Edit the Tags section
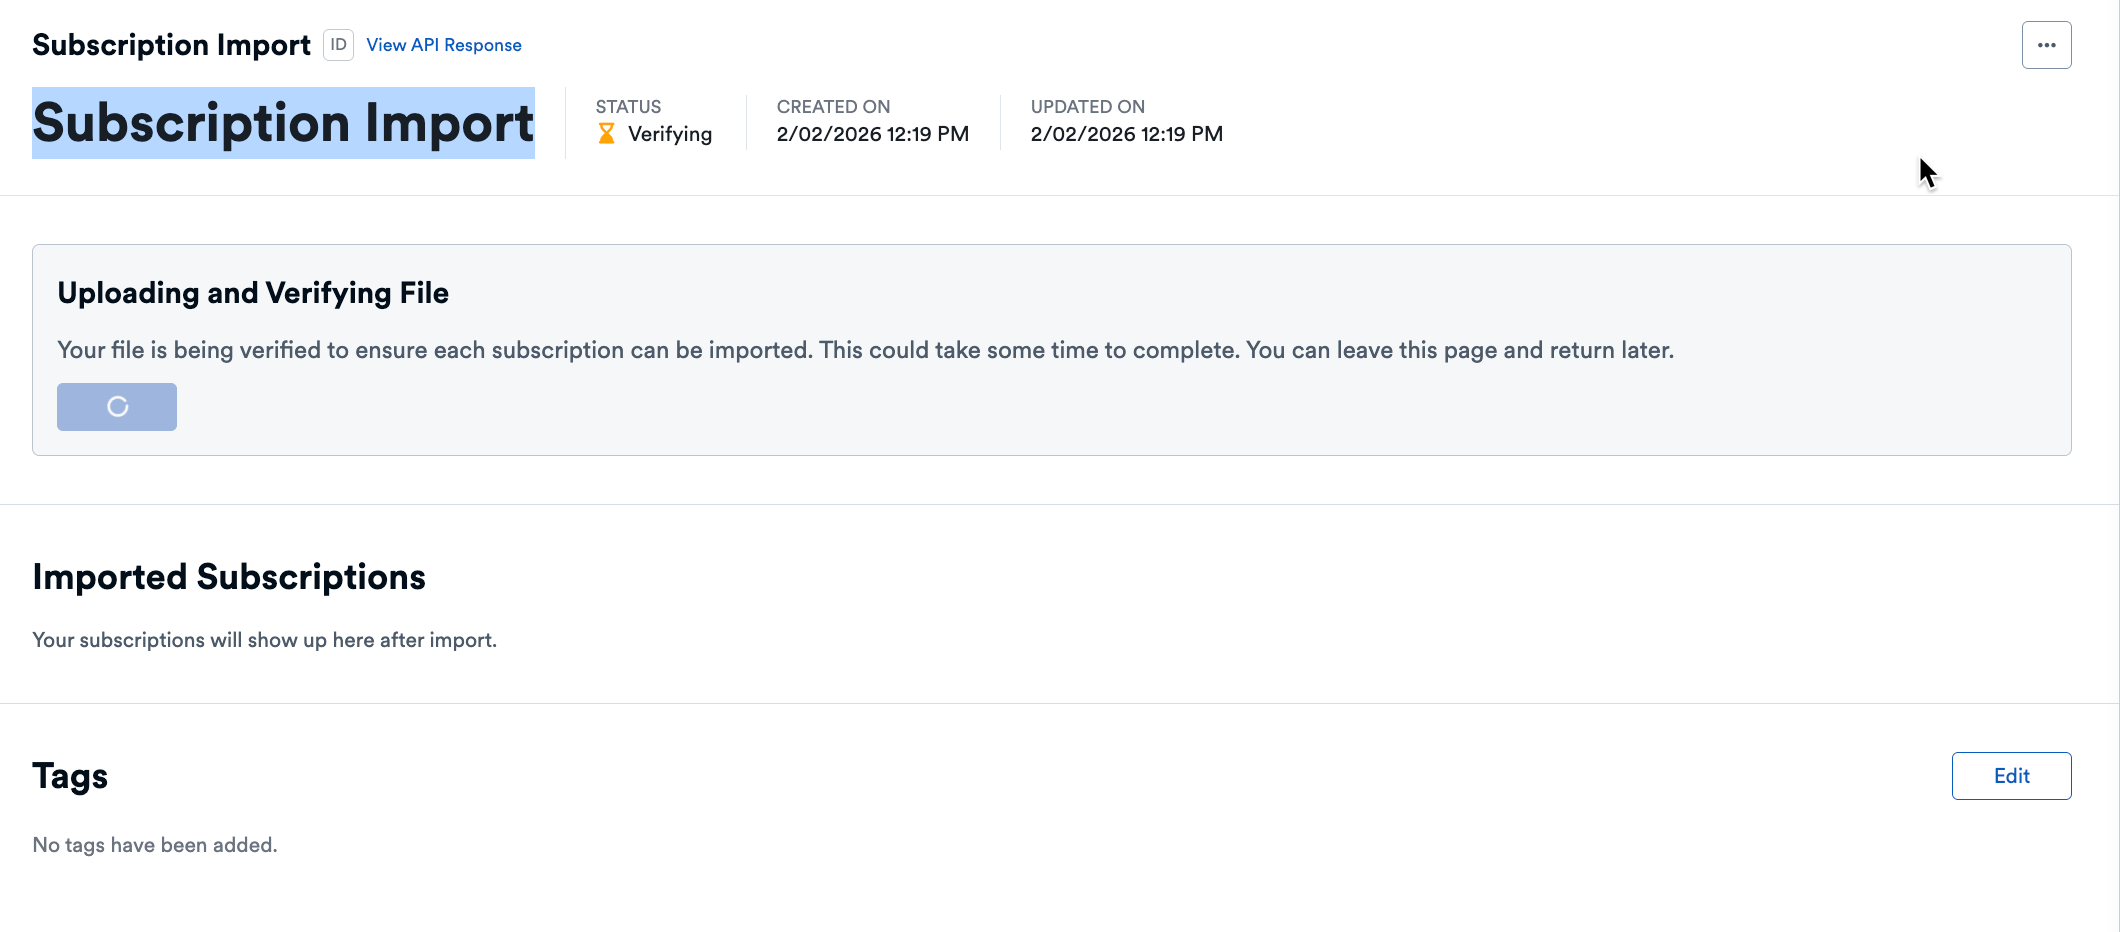2120x932 pixels. [2011, 775]
